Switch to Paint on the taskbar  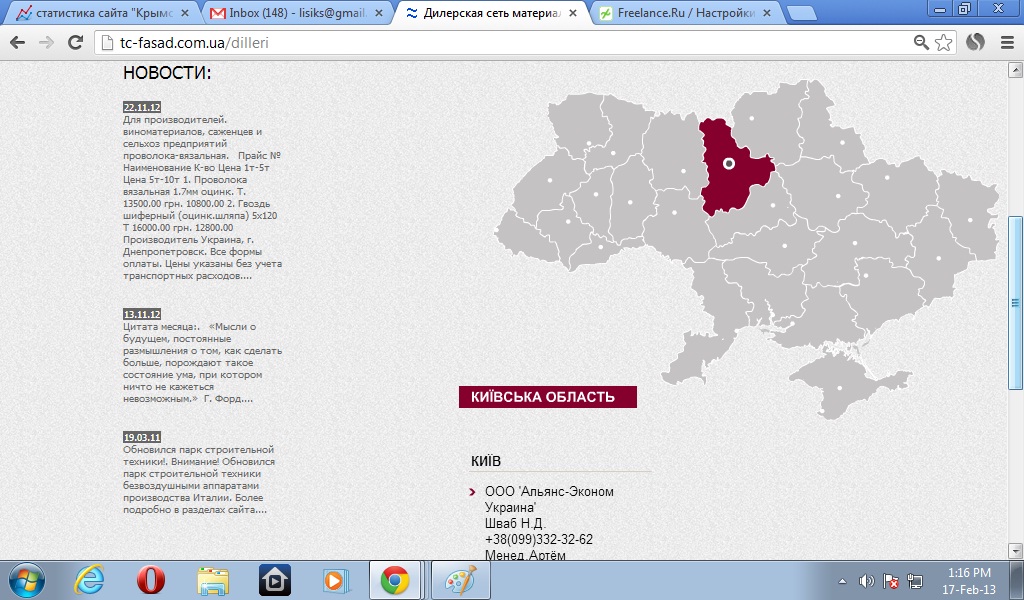point(461,580)
